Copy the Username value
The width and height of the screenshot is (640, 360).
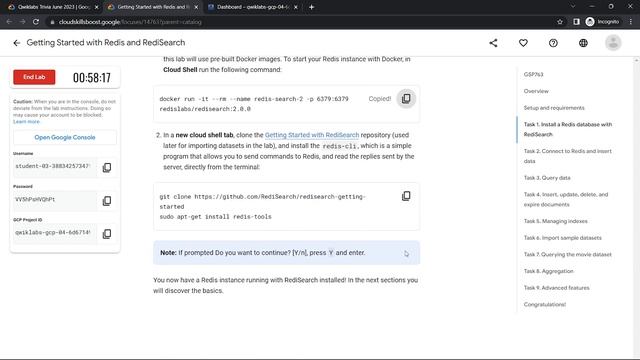(x=107, y=167)
